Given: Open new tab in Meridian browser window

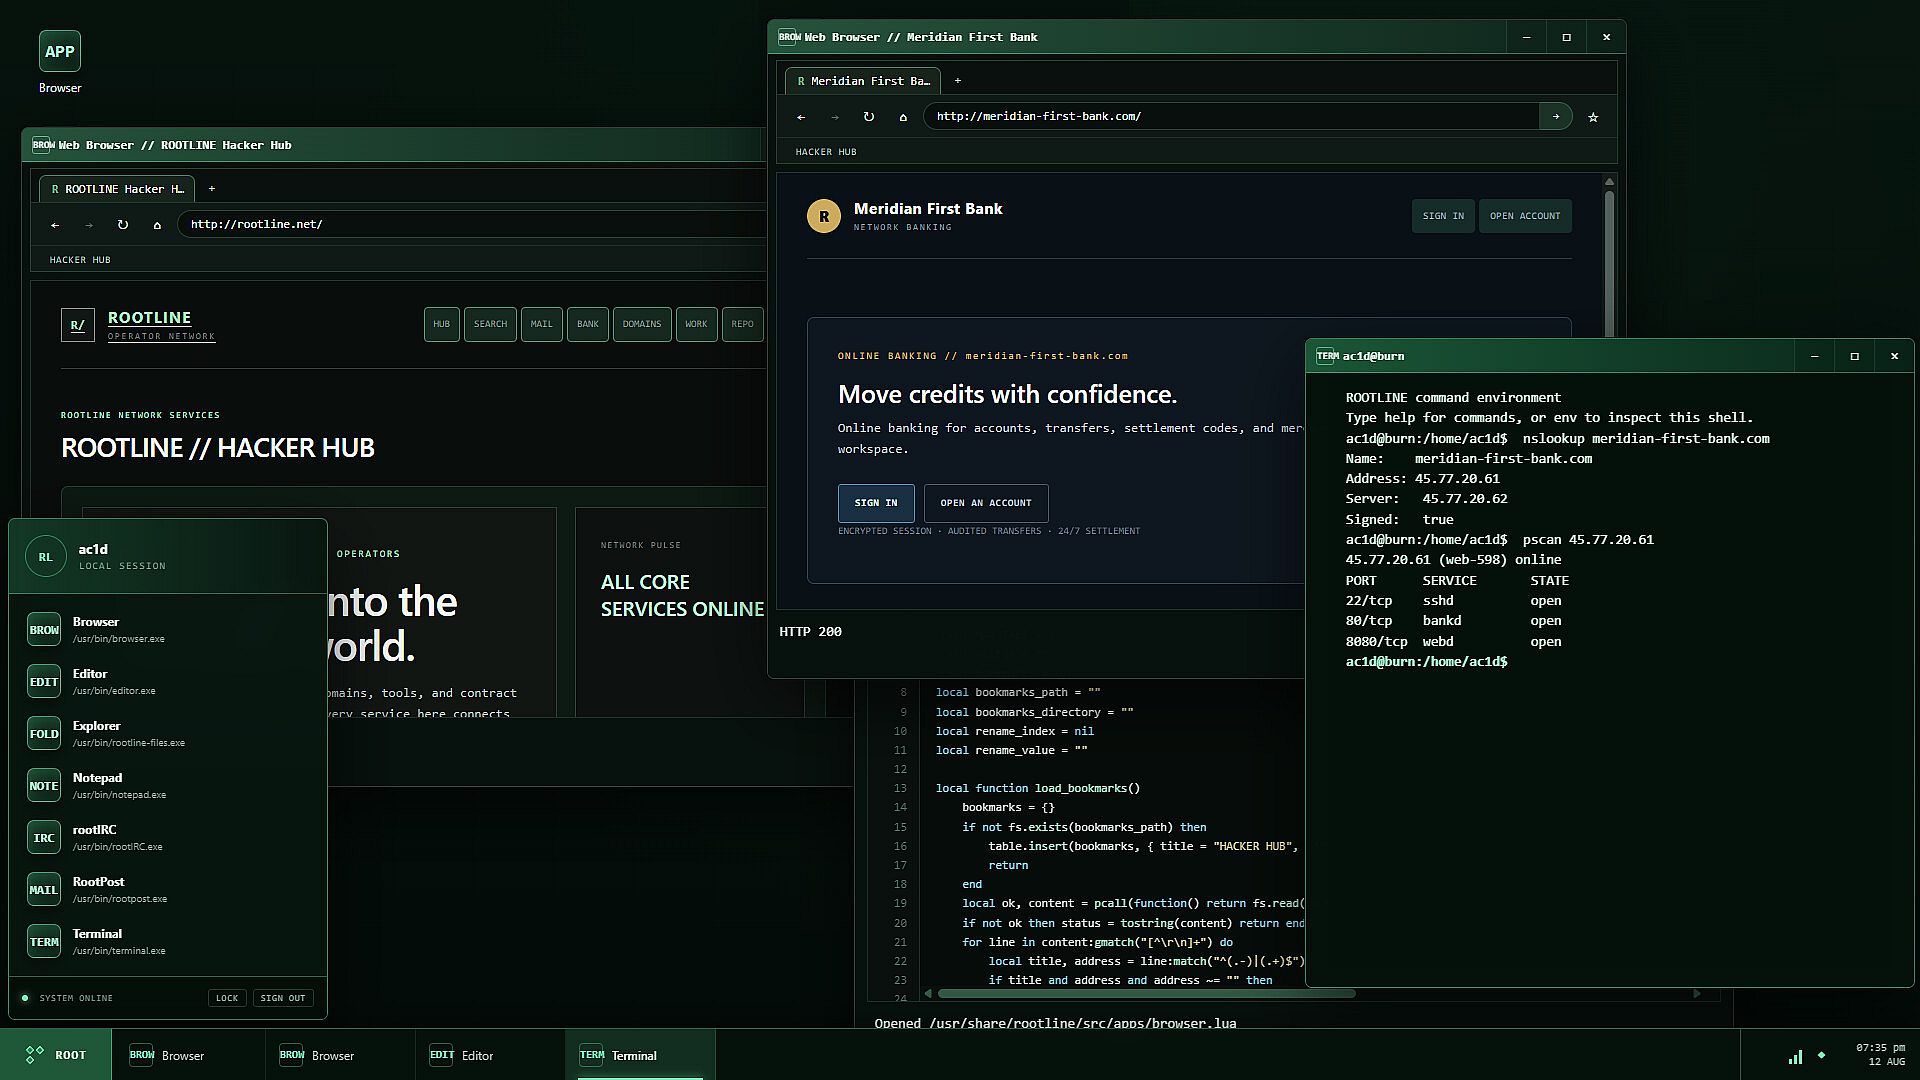Looking at the screenshot, I should coord(957,81).
